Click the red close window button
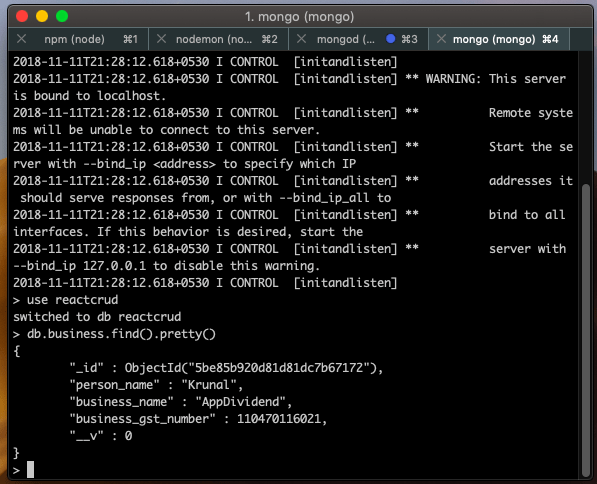The height and width of the screenshot is (484, 597). (22, 16)
